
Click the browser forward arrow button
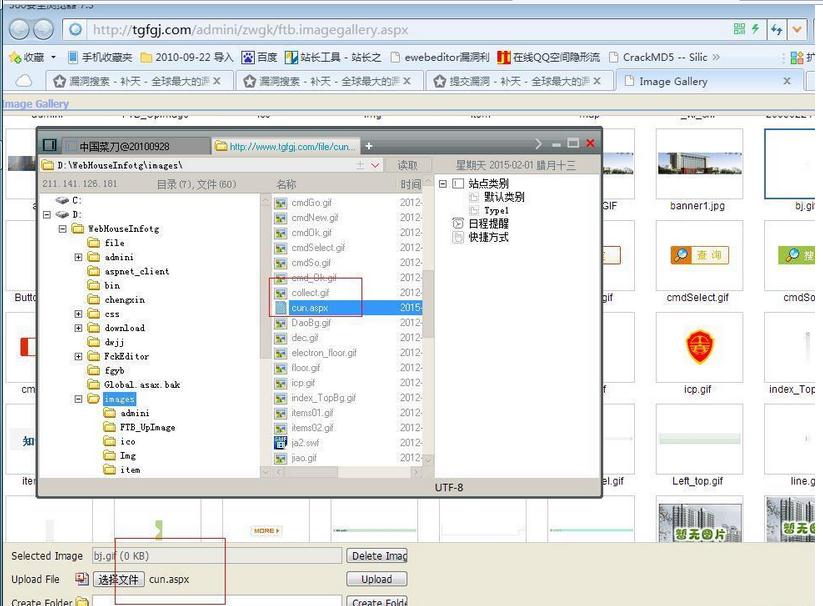point(44,29)
